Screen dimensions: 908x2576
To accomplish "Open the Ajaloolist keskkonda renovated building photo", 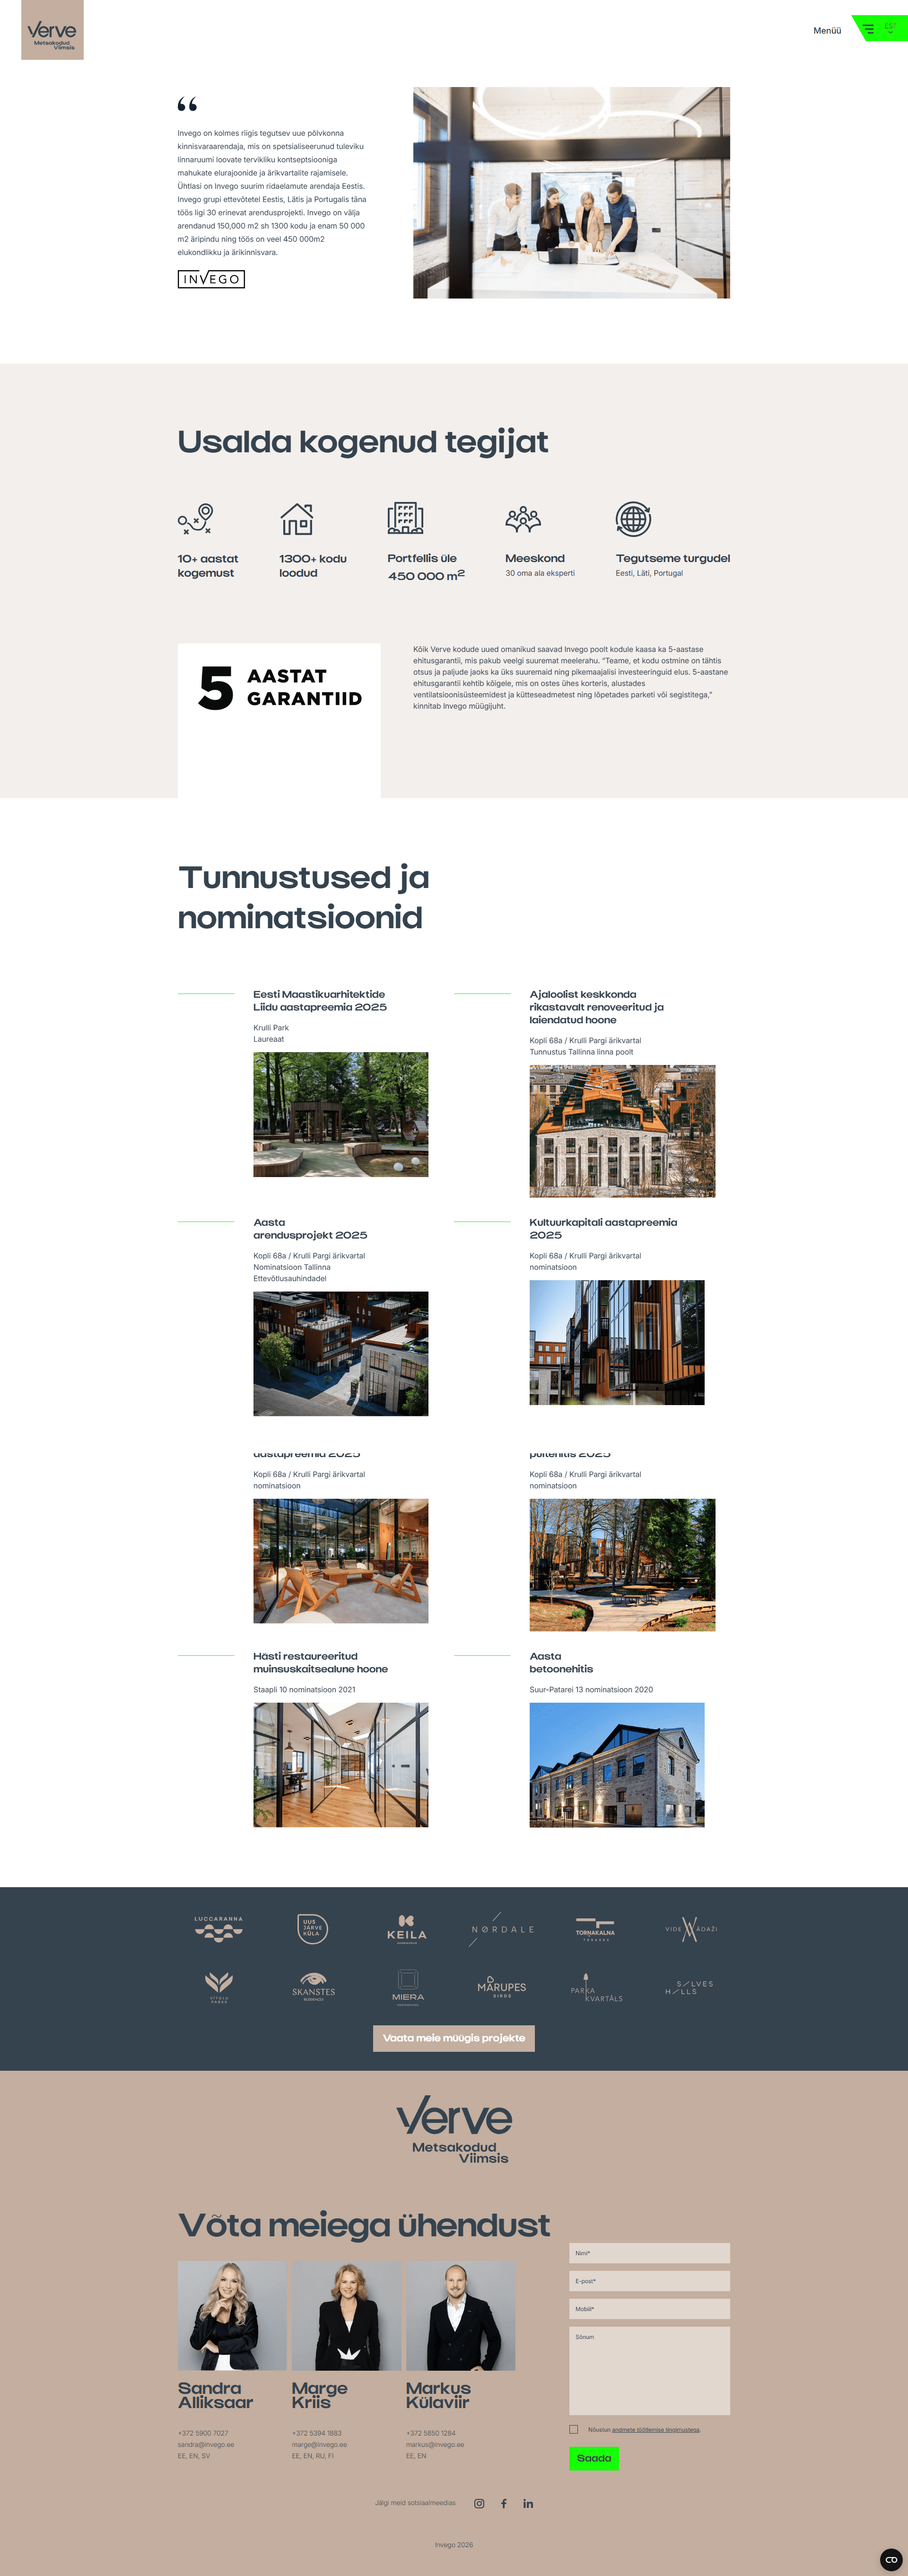I will [x=622, y=1131].
